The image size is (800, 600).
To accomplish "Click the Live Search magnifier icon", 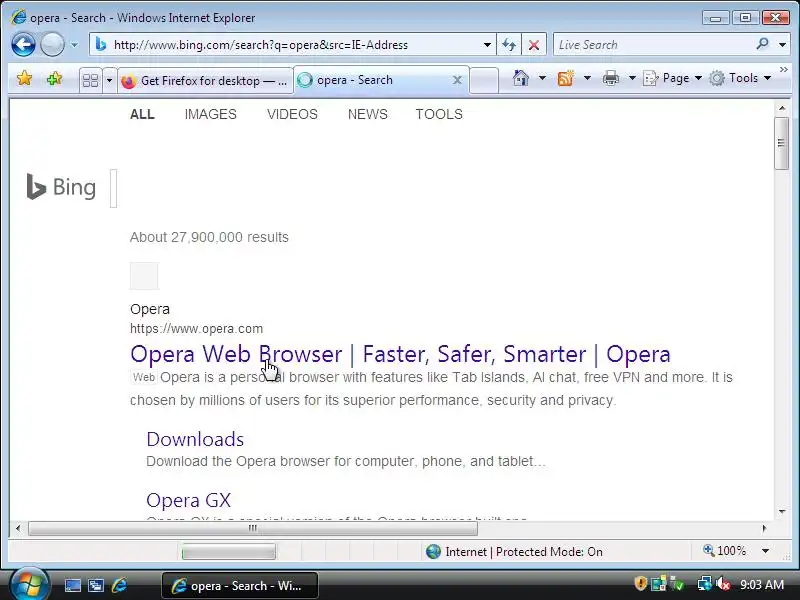I will click(763, 44).
